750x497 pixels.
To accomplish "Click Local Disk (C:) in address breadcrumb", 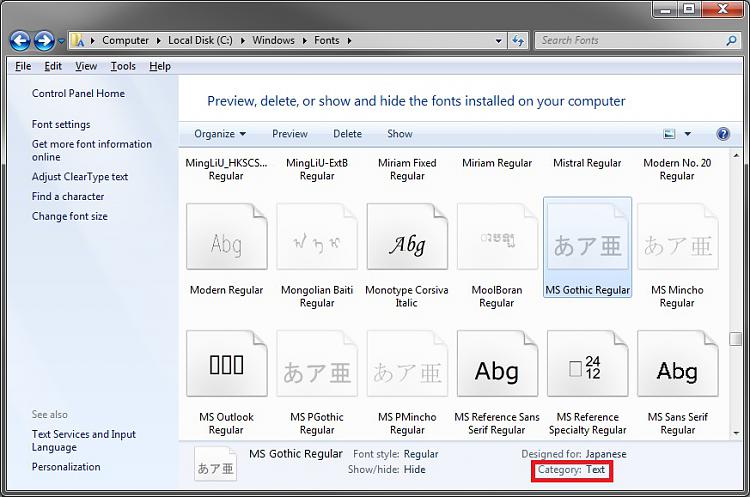I will [200, 41].
